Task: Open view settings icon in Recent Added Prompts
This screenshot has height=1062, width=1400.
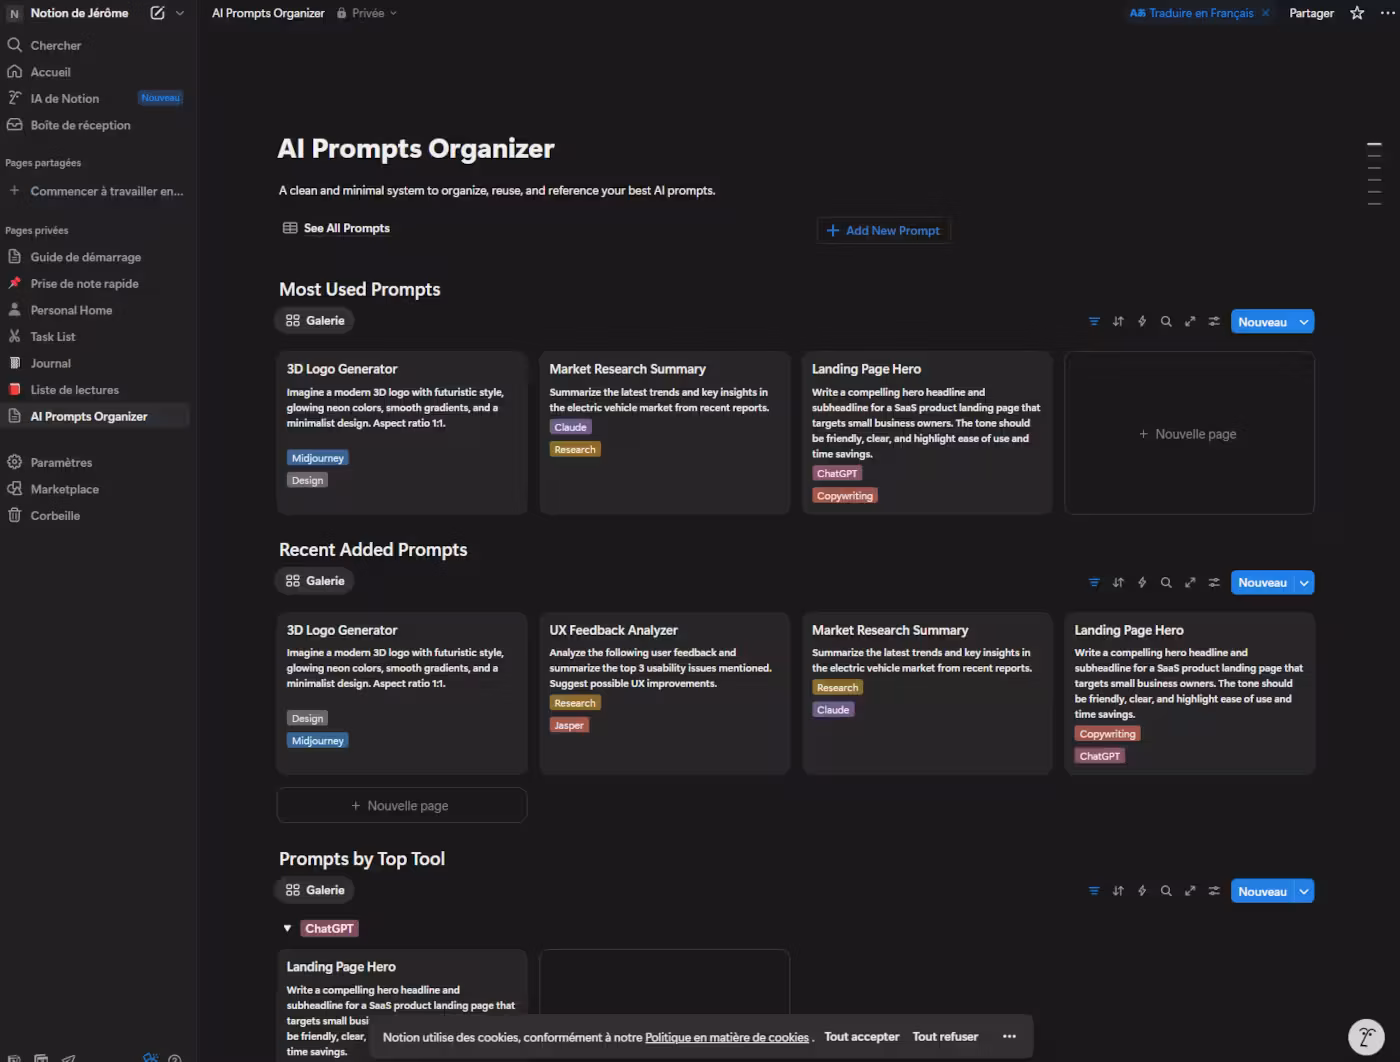Action: pos(1214,583)
